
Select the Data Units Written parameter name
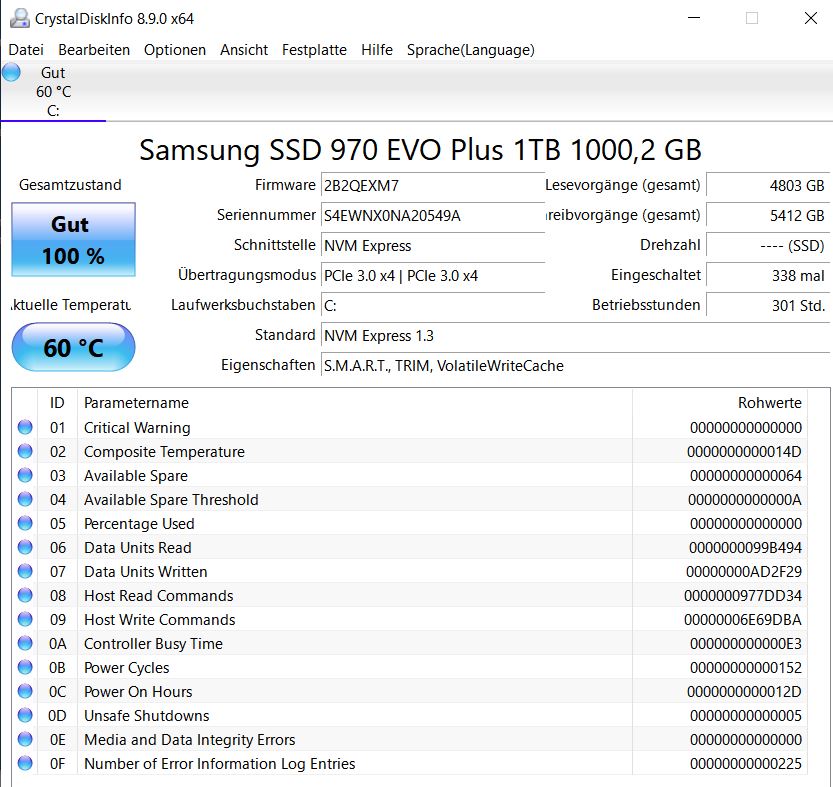pyautogui.click(x=146, y=572)
